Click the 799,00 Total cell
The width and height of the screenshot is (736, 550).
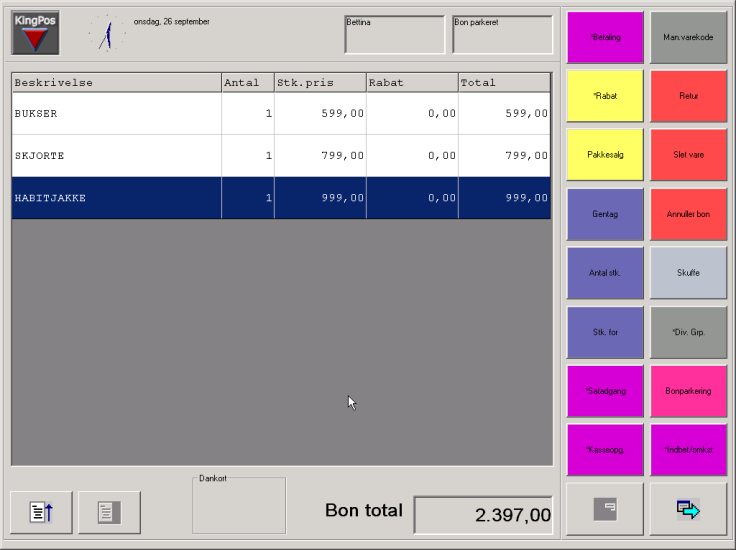[x=504, y=156]
